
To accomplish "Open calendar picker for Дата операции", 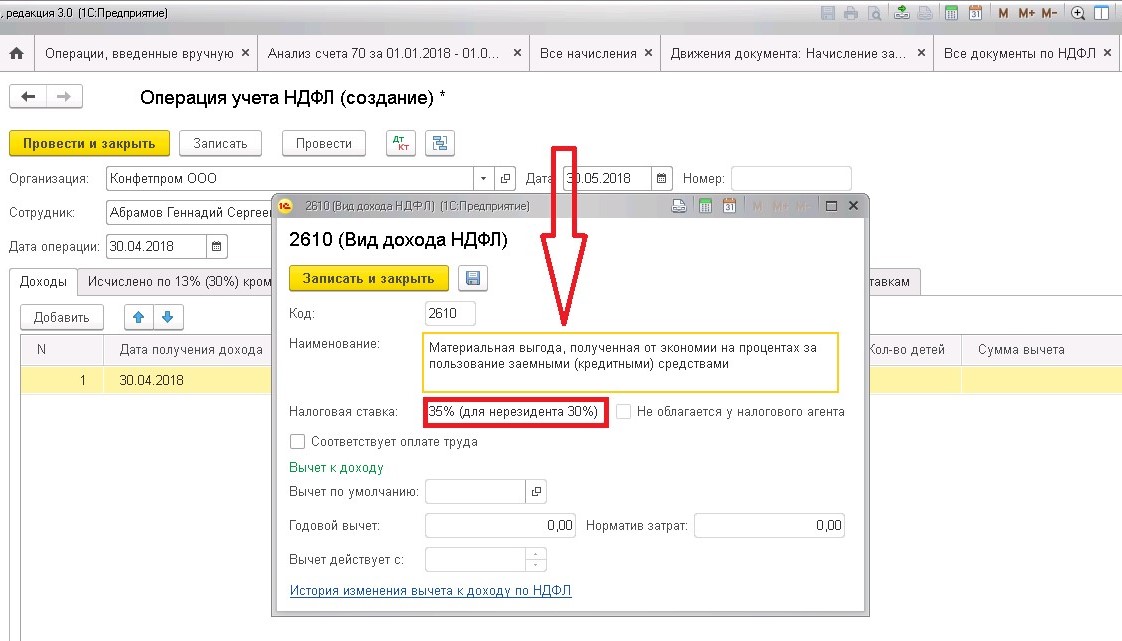I will click(x=217, y=246).
